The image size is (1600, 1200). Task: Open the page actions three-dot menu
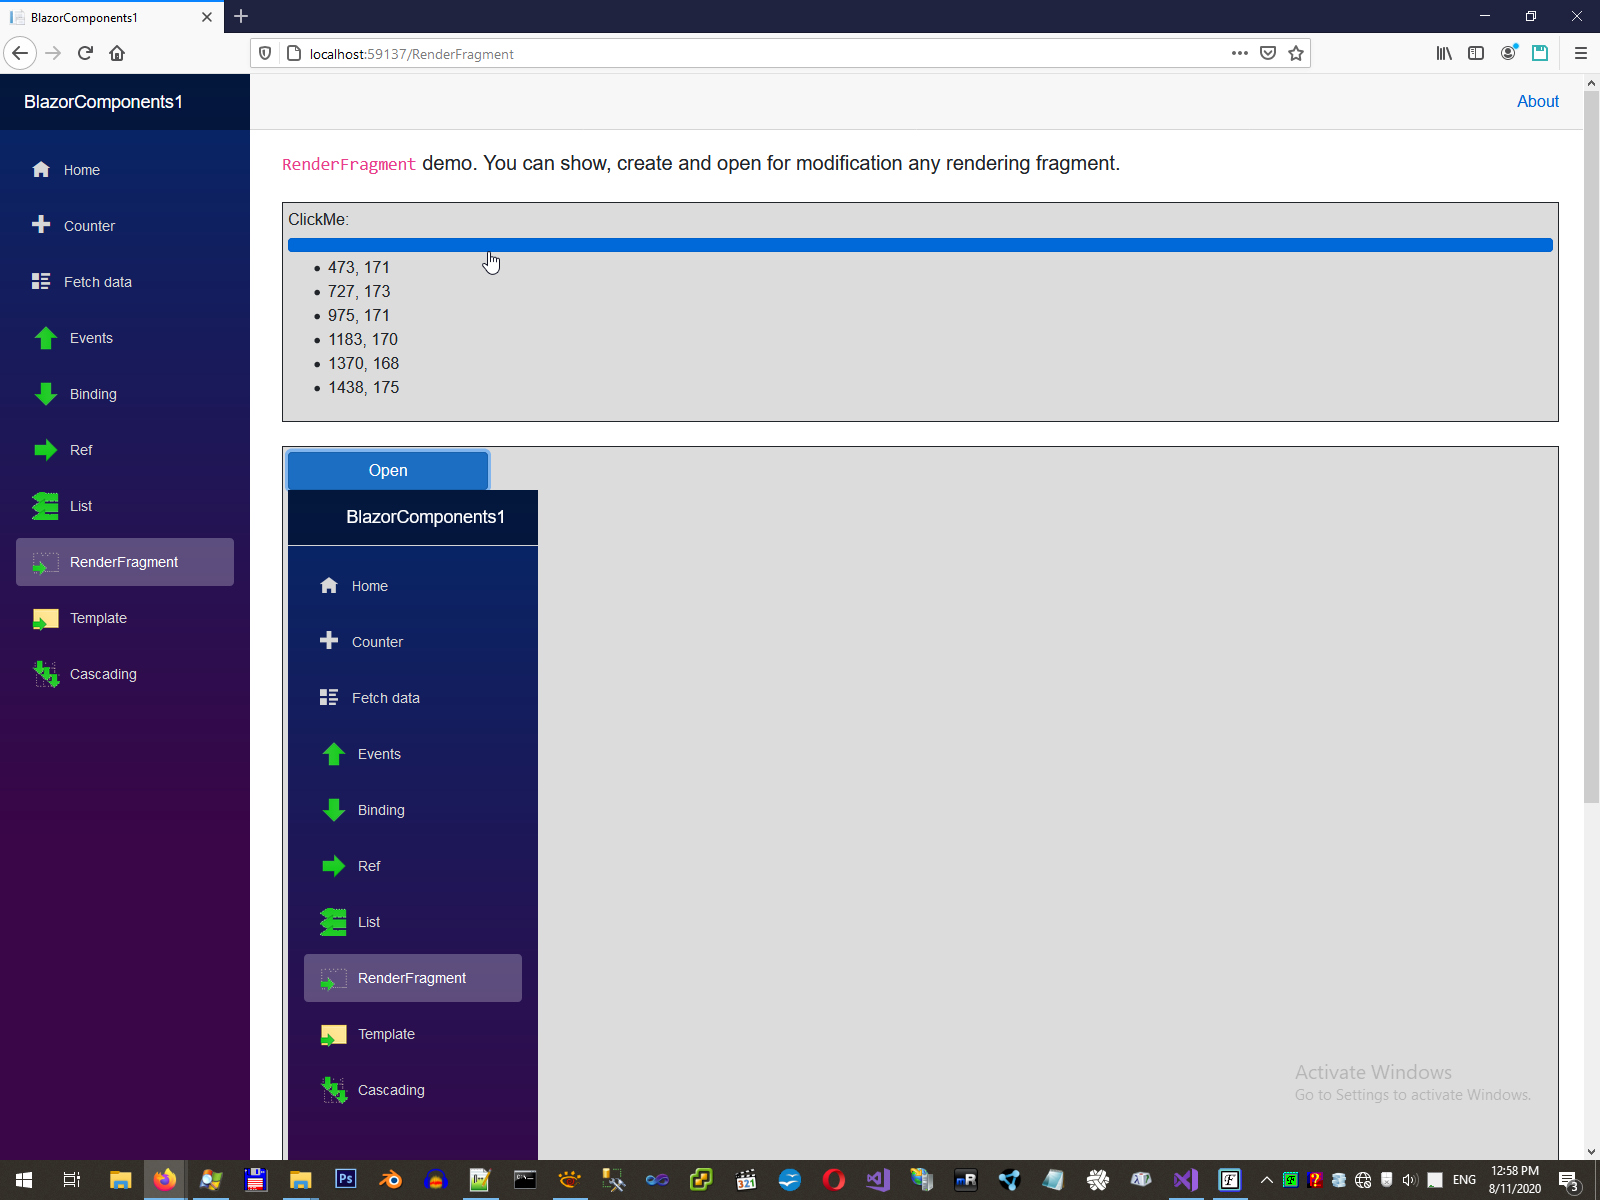coord(1240,53)
